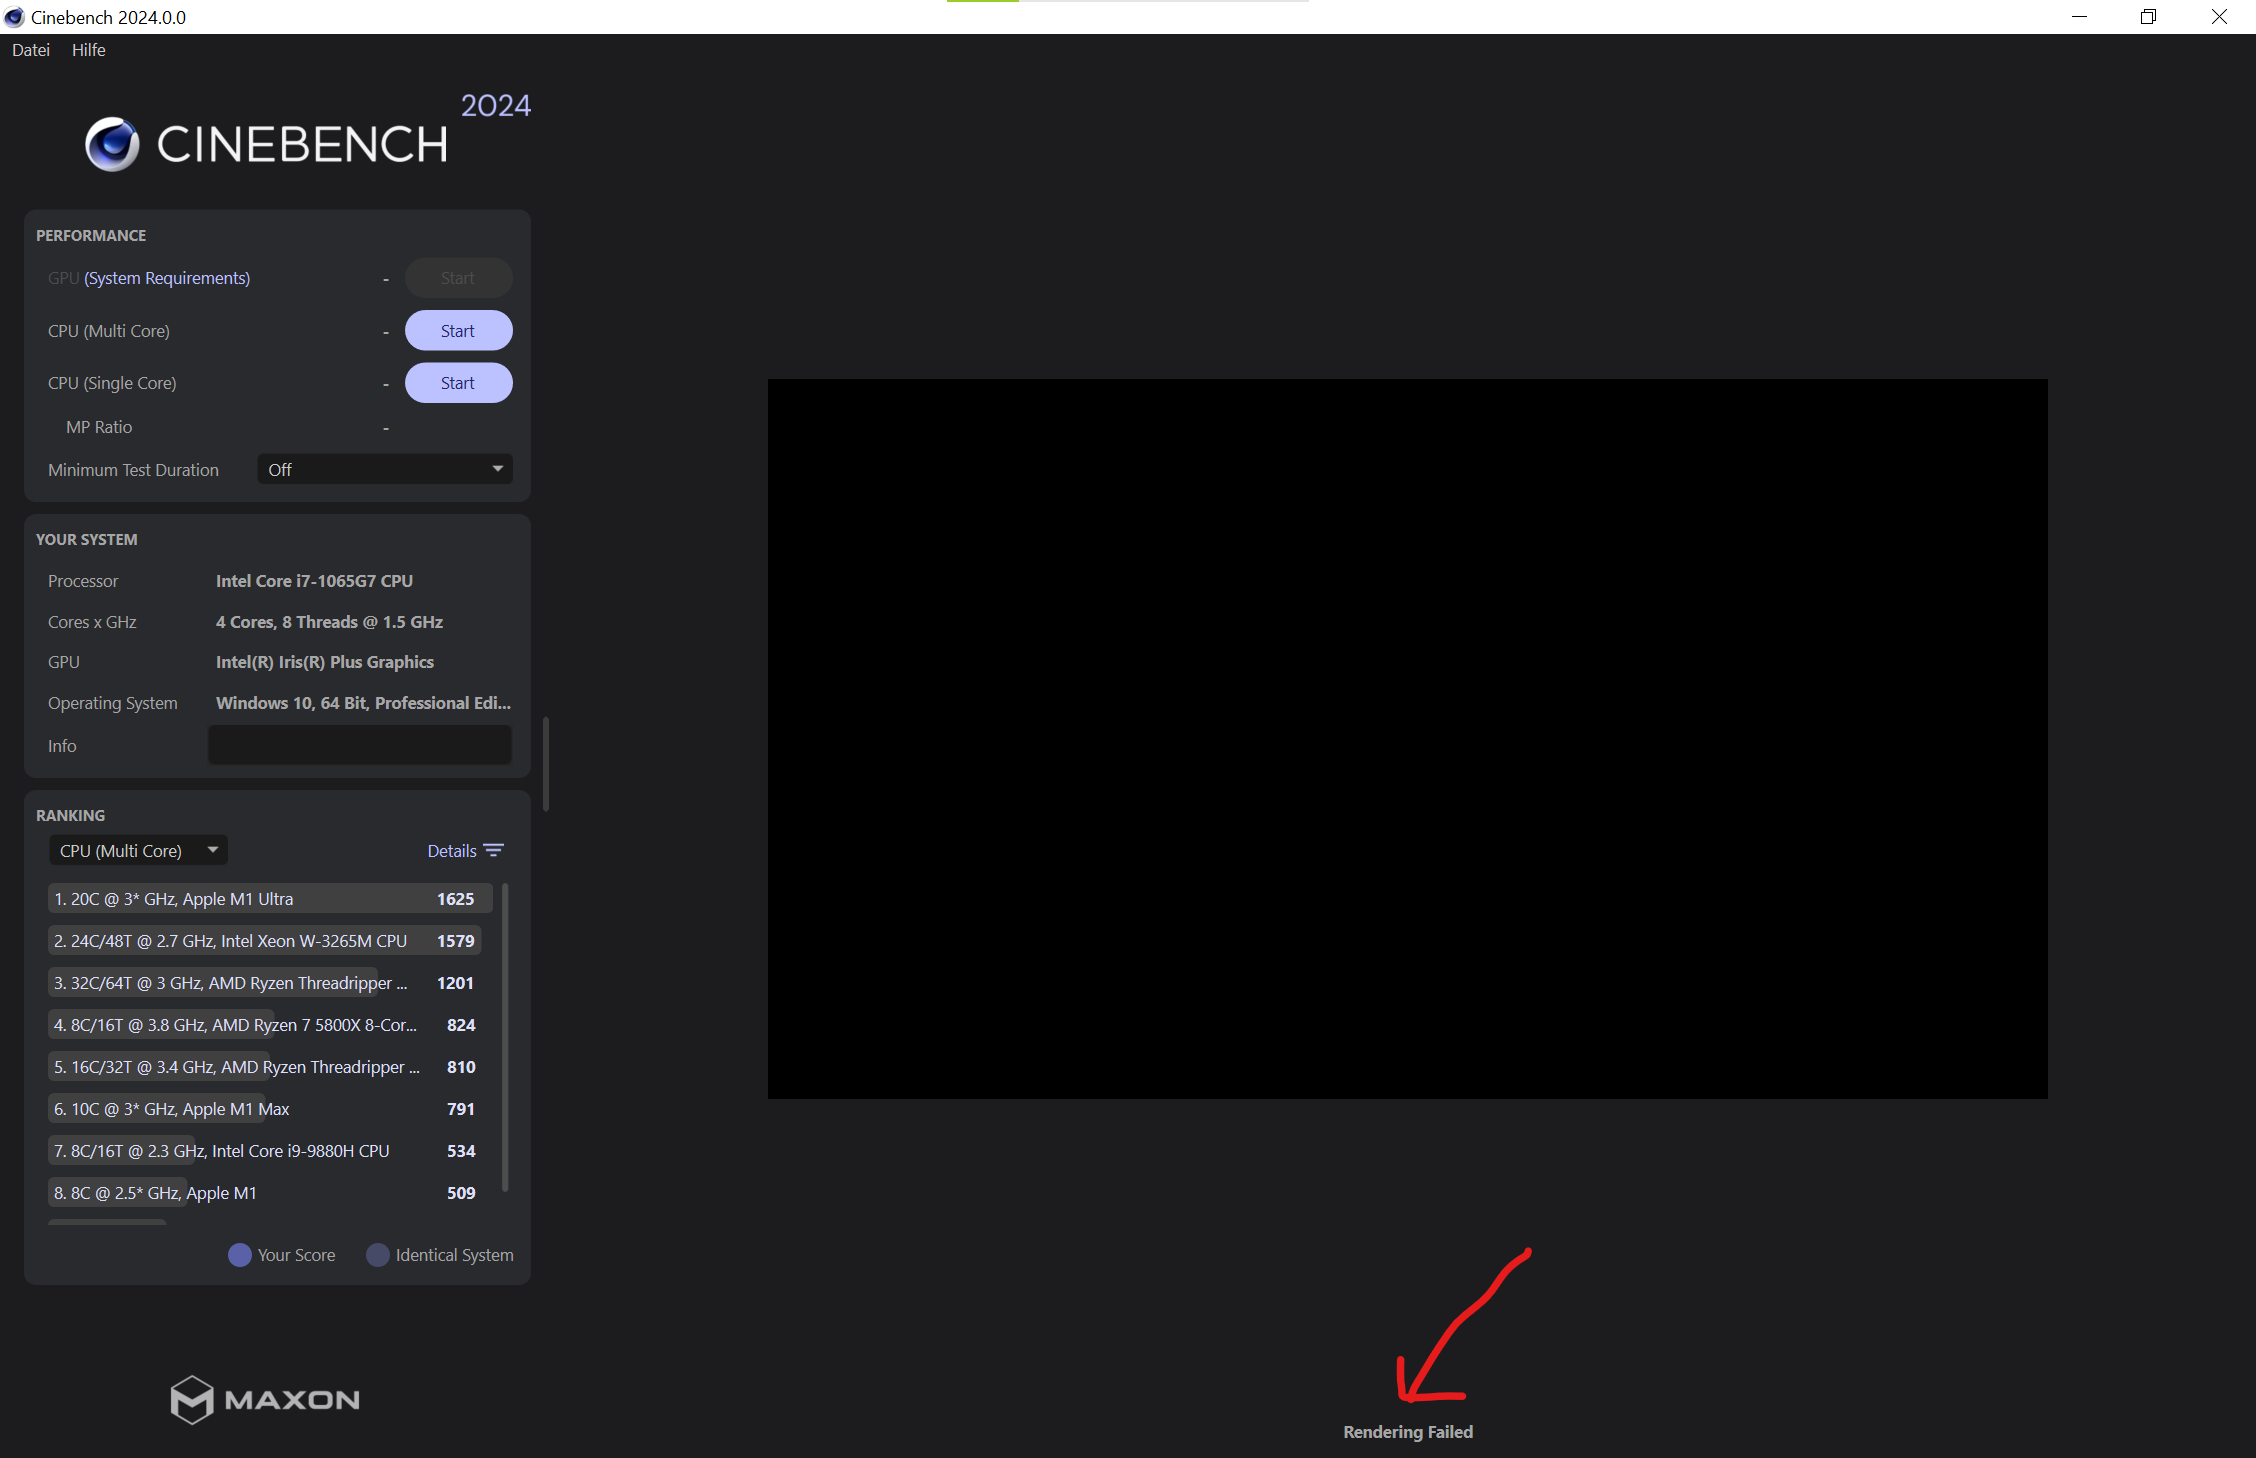Click the Identical System legend dot
Screen dimensions: 2256x1458
(378, 1255)
